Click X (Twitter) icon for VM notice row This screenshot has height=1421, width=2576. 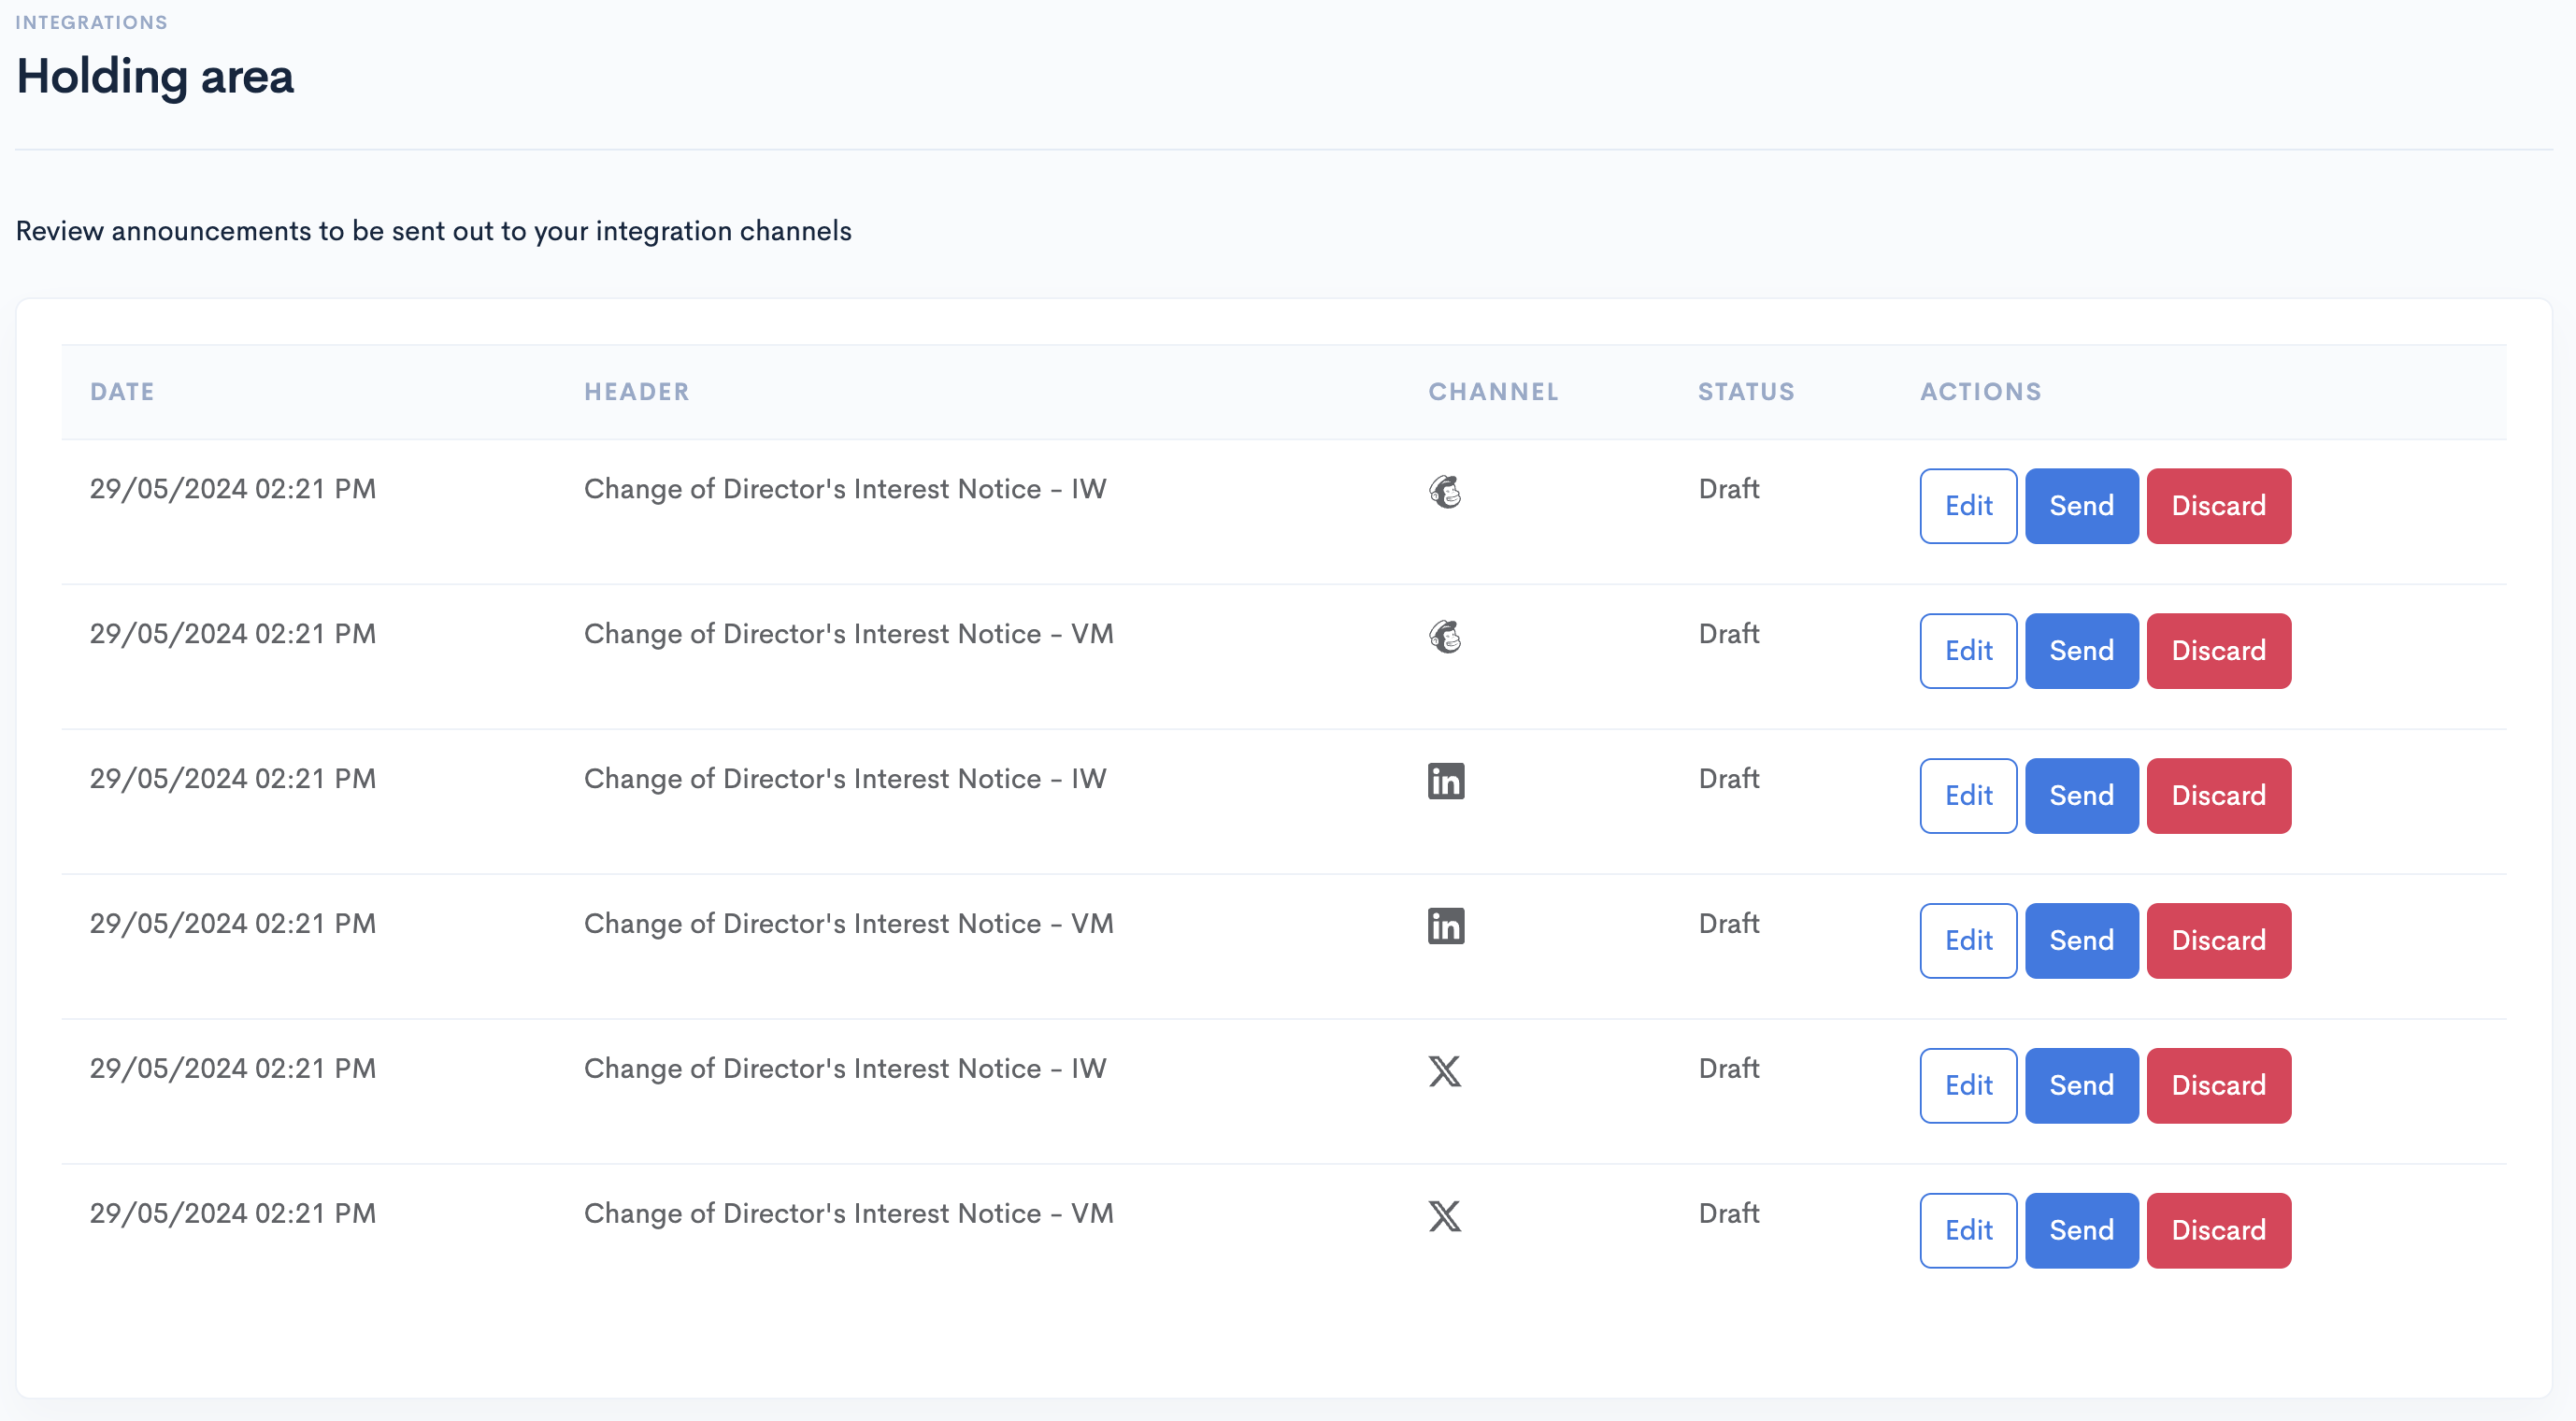tap(1444, 1216)
